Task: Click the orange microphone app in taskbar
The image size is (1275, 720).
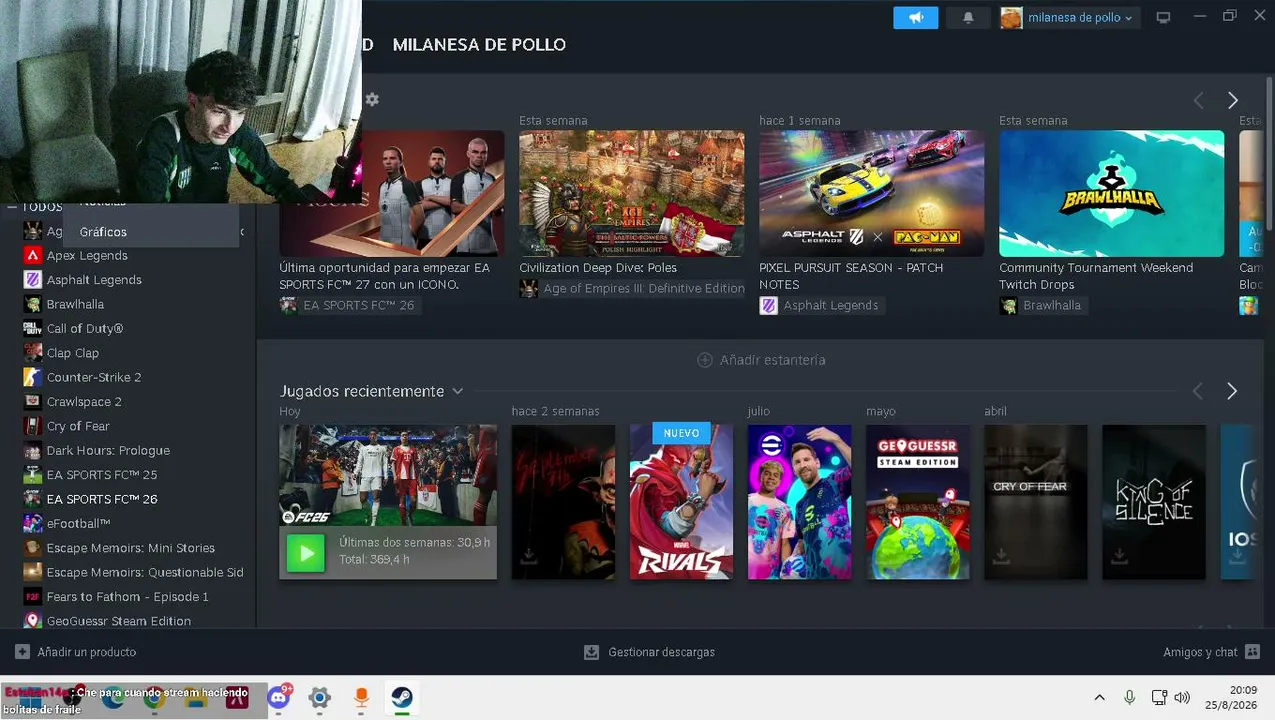Action: pos(361,698)
